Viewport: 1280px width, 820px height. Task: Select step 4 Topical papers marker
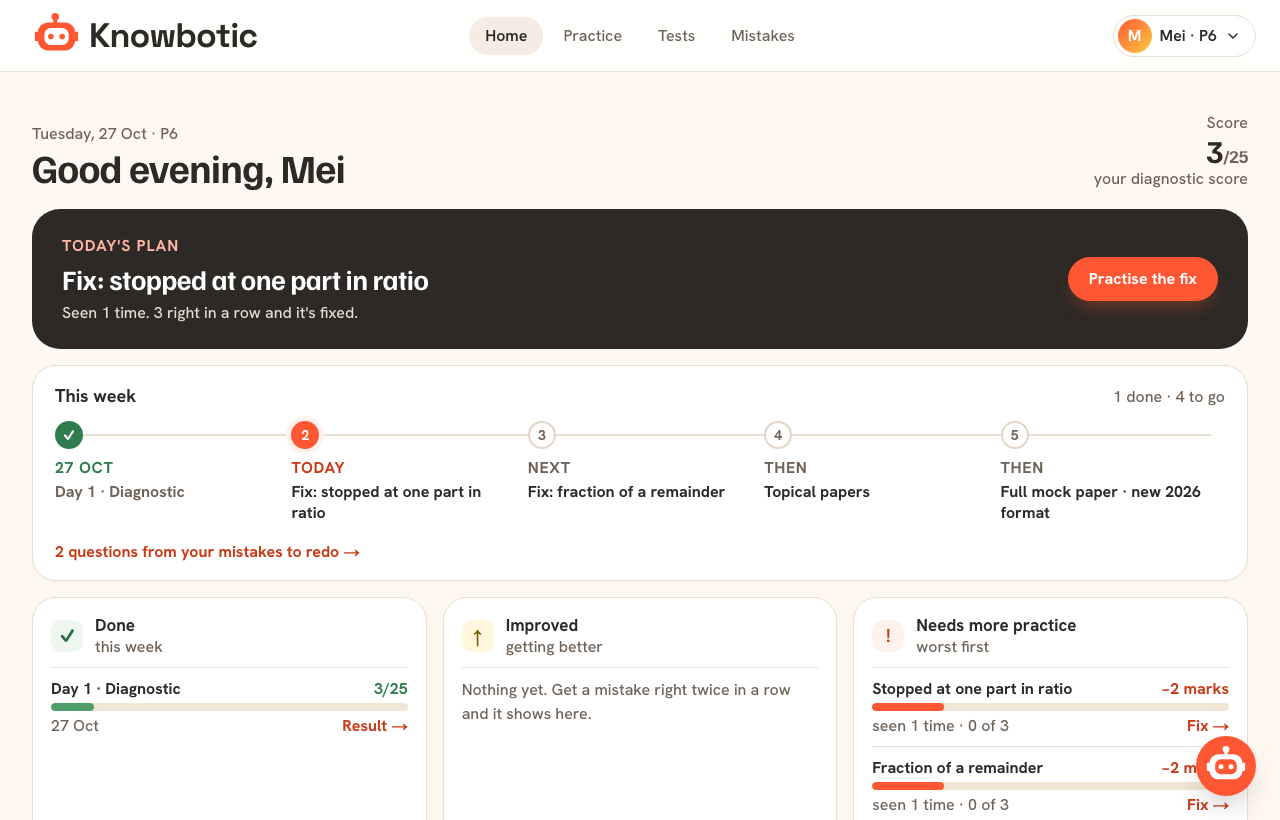[778, 435]
